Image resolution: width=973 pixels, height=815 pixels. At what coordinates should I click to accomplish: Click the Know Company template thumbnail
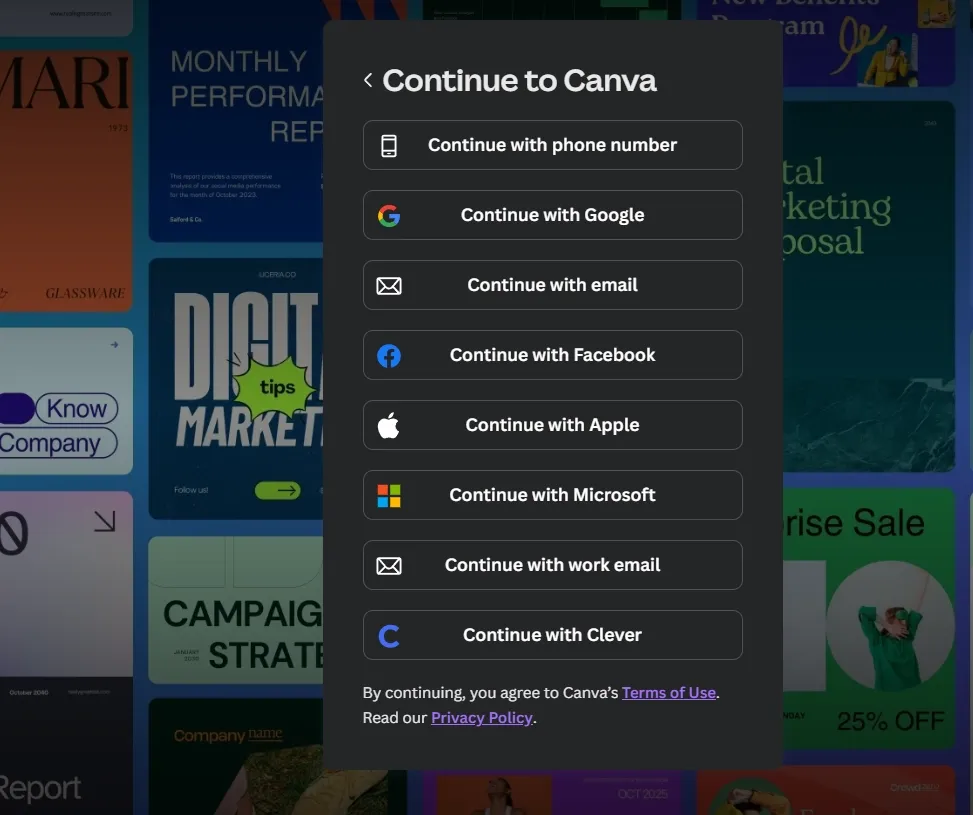click(x=66, y=402)
